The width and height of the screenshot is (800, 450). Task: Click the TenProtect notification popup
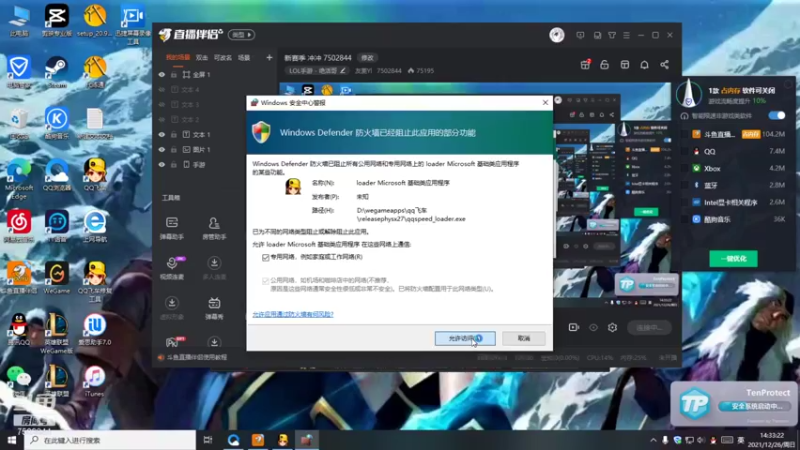[x=734, y=404]
